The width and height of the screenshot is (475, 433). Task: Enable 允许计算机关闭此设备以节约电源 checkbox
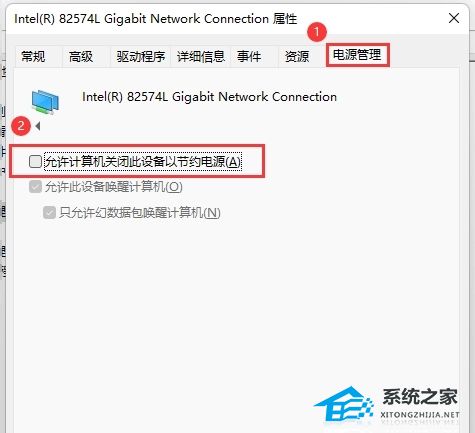coord(35,162)
